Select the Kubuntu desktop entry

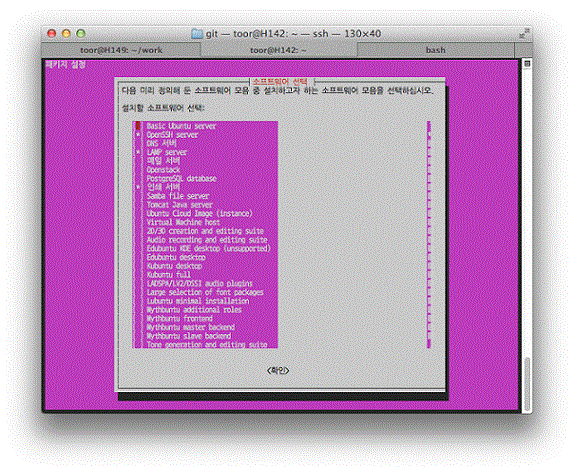coord(174,266)
